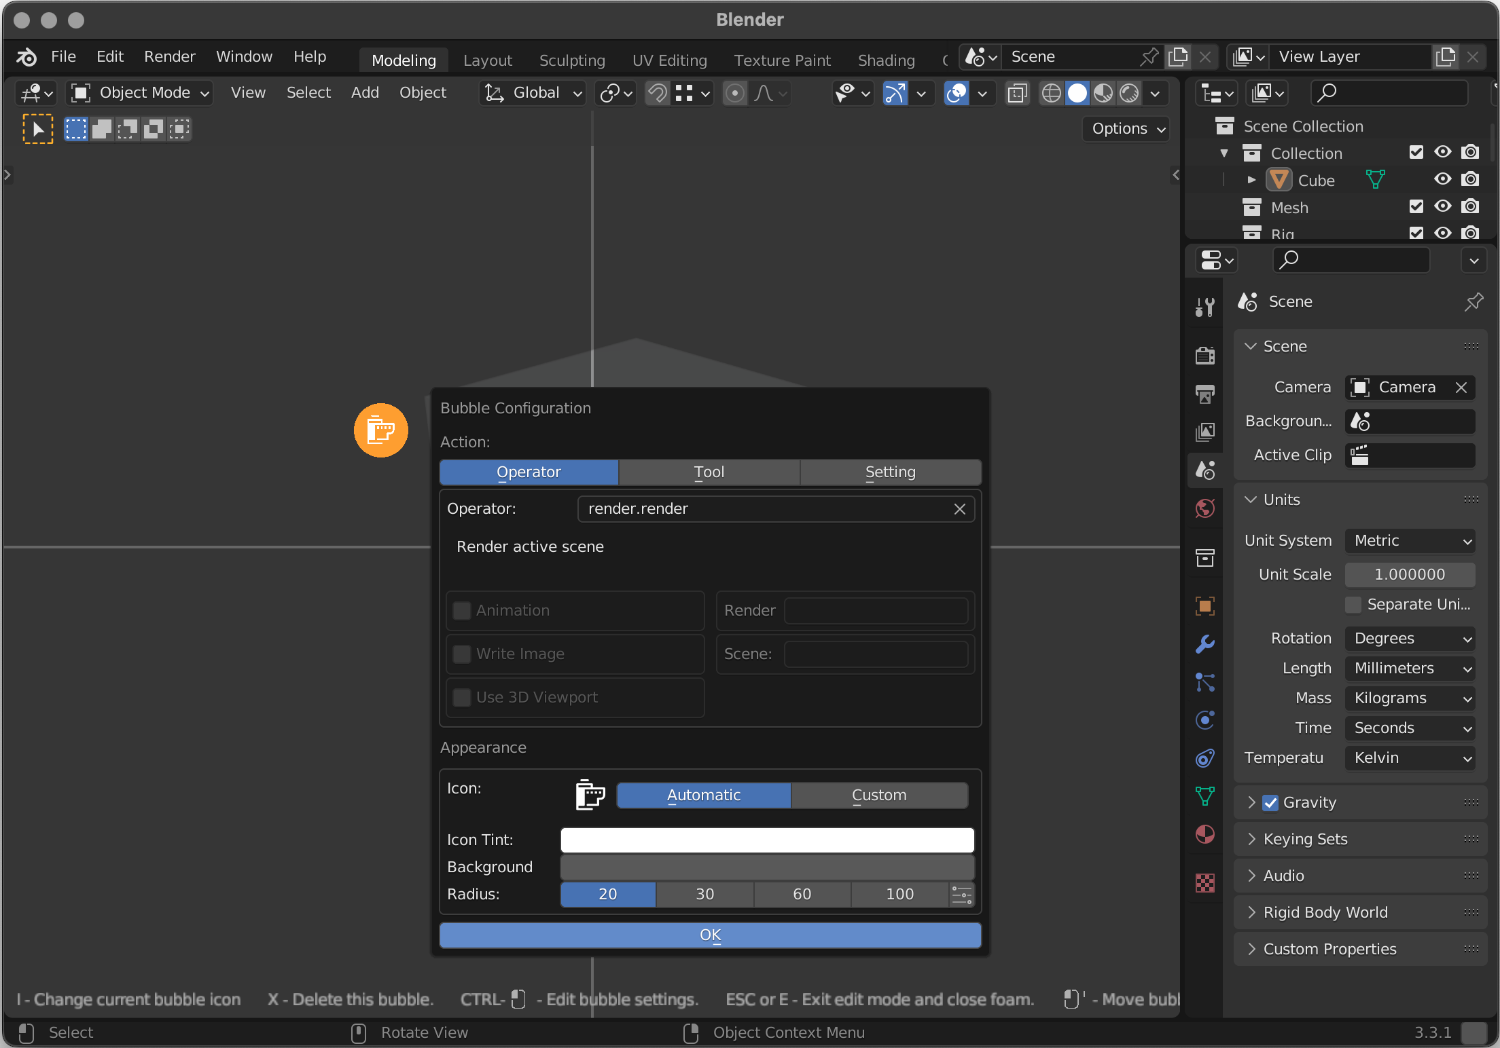Click the orange render bubble icon
This screenshot has height=1048, width=1500.
[x=381, y=430]
